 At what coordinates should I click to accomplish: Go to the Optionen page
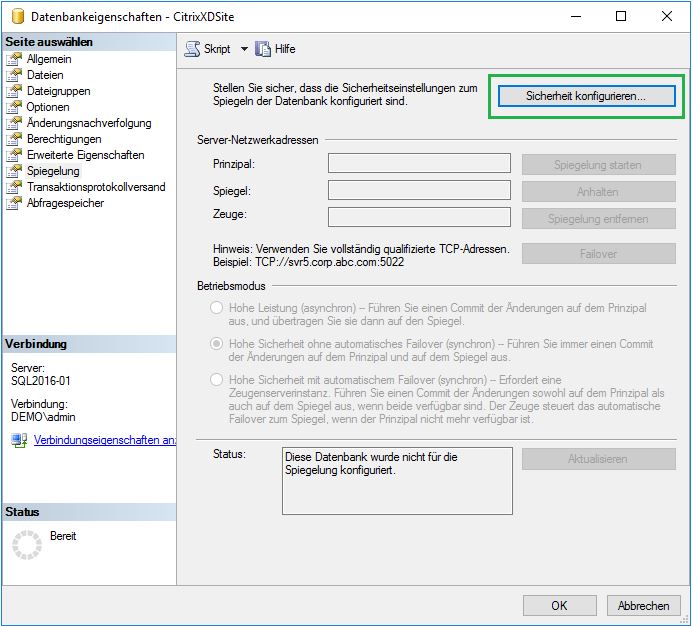[48, 107]
